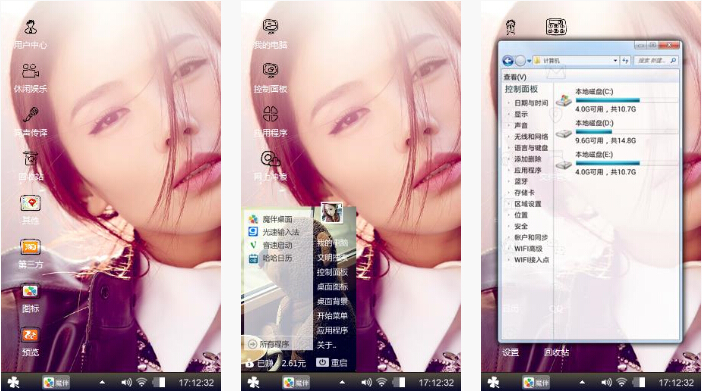Open the 休闲娱乐 camera icon

[x=30, y=71]
